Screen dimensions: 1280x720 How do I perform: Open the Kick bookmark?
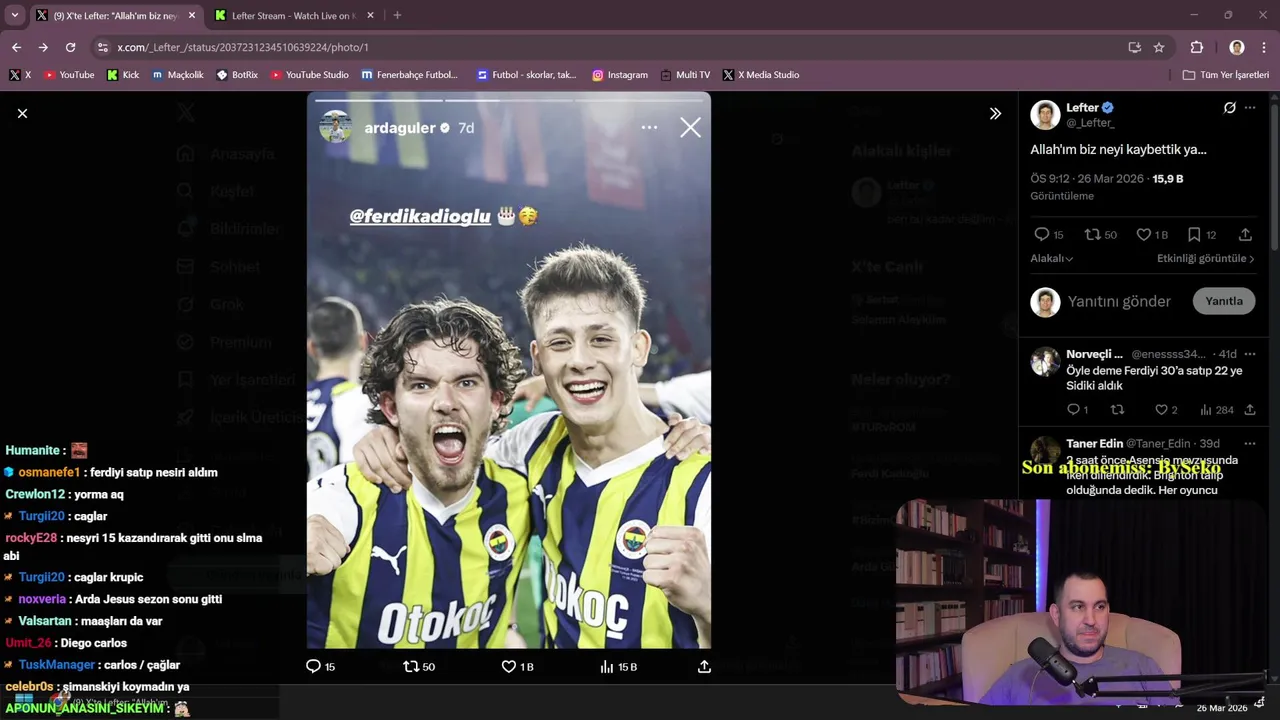(123, 75)
